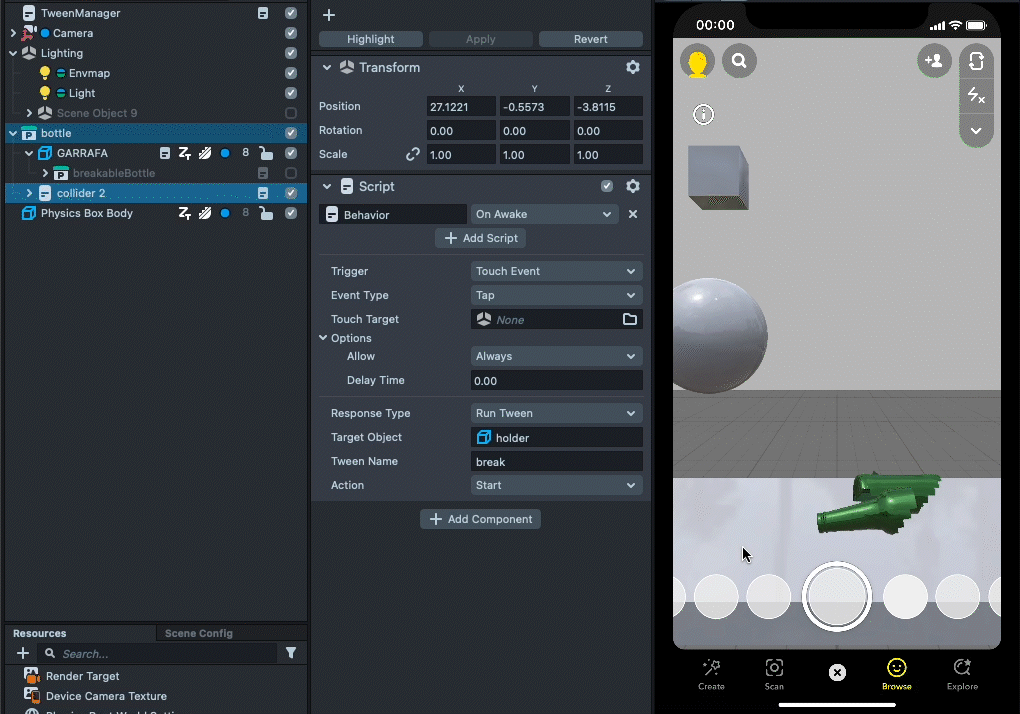Flip the camera in the preview

tap(976, 61)
